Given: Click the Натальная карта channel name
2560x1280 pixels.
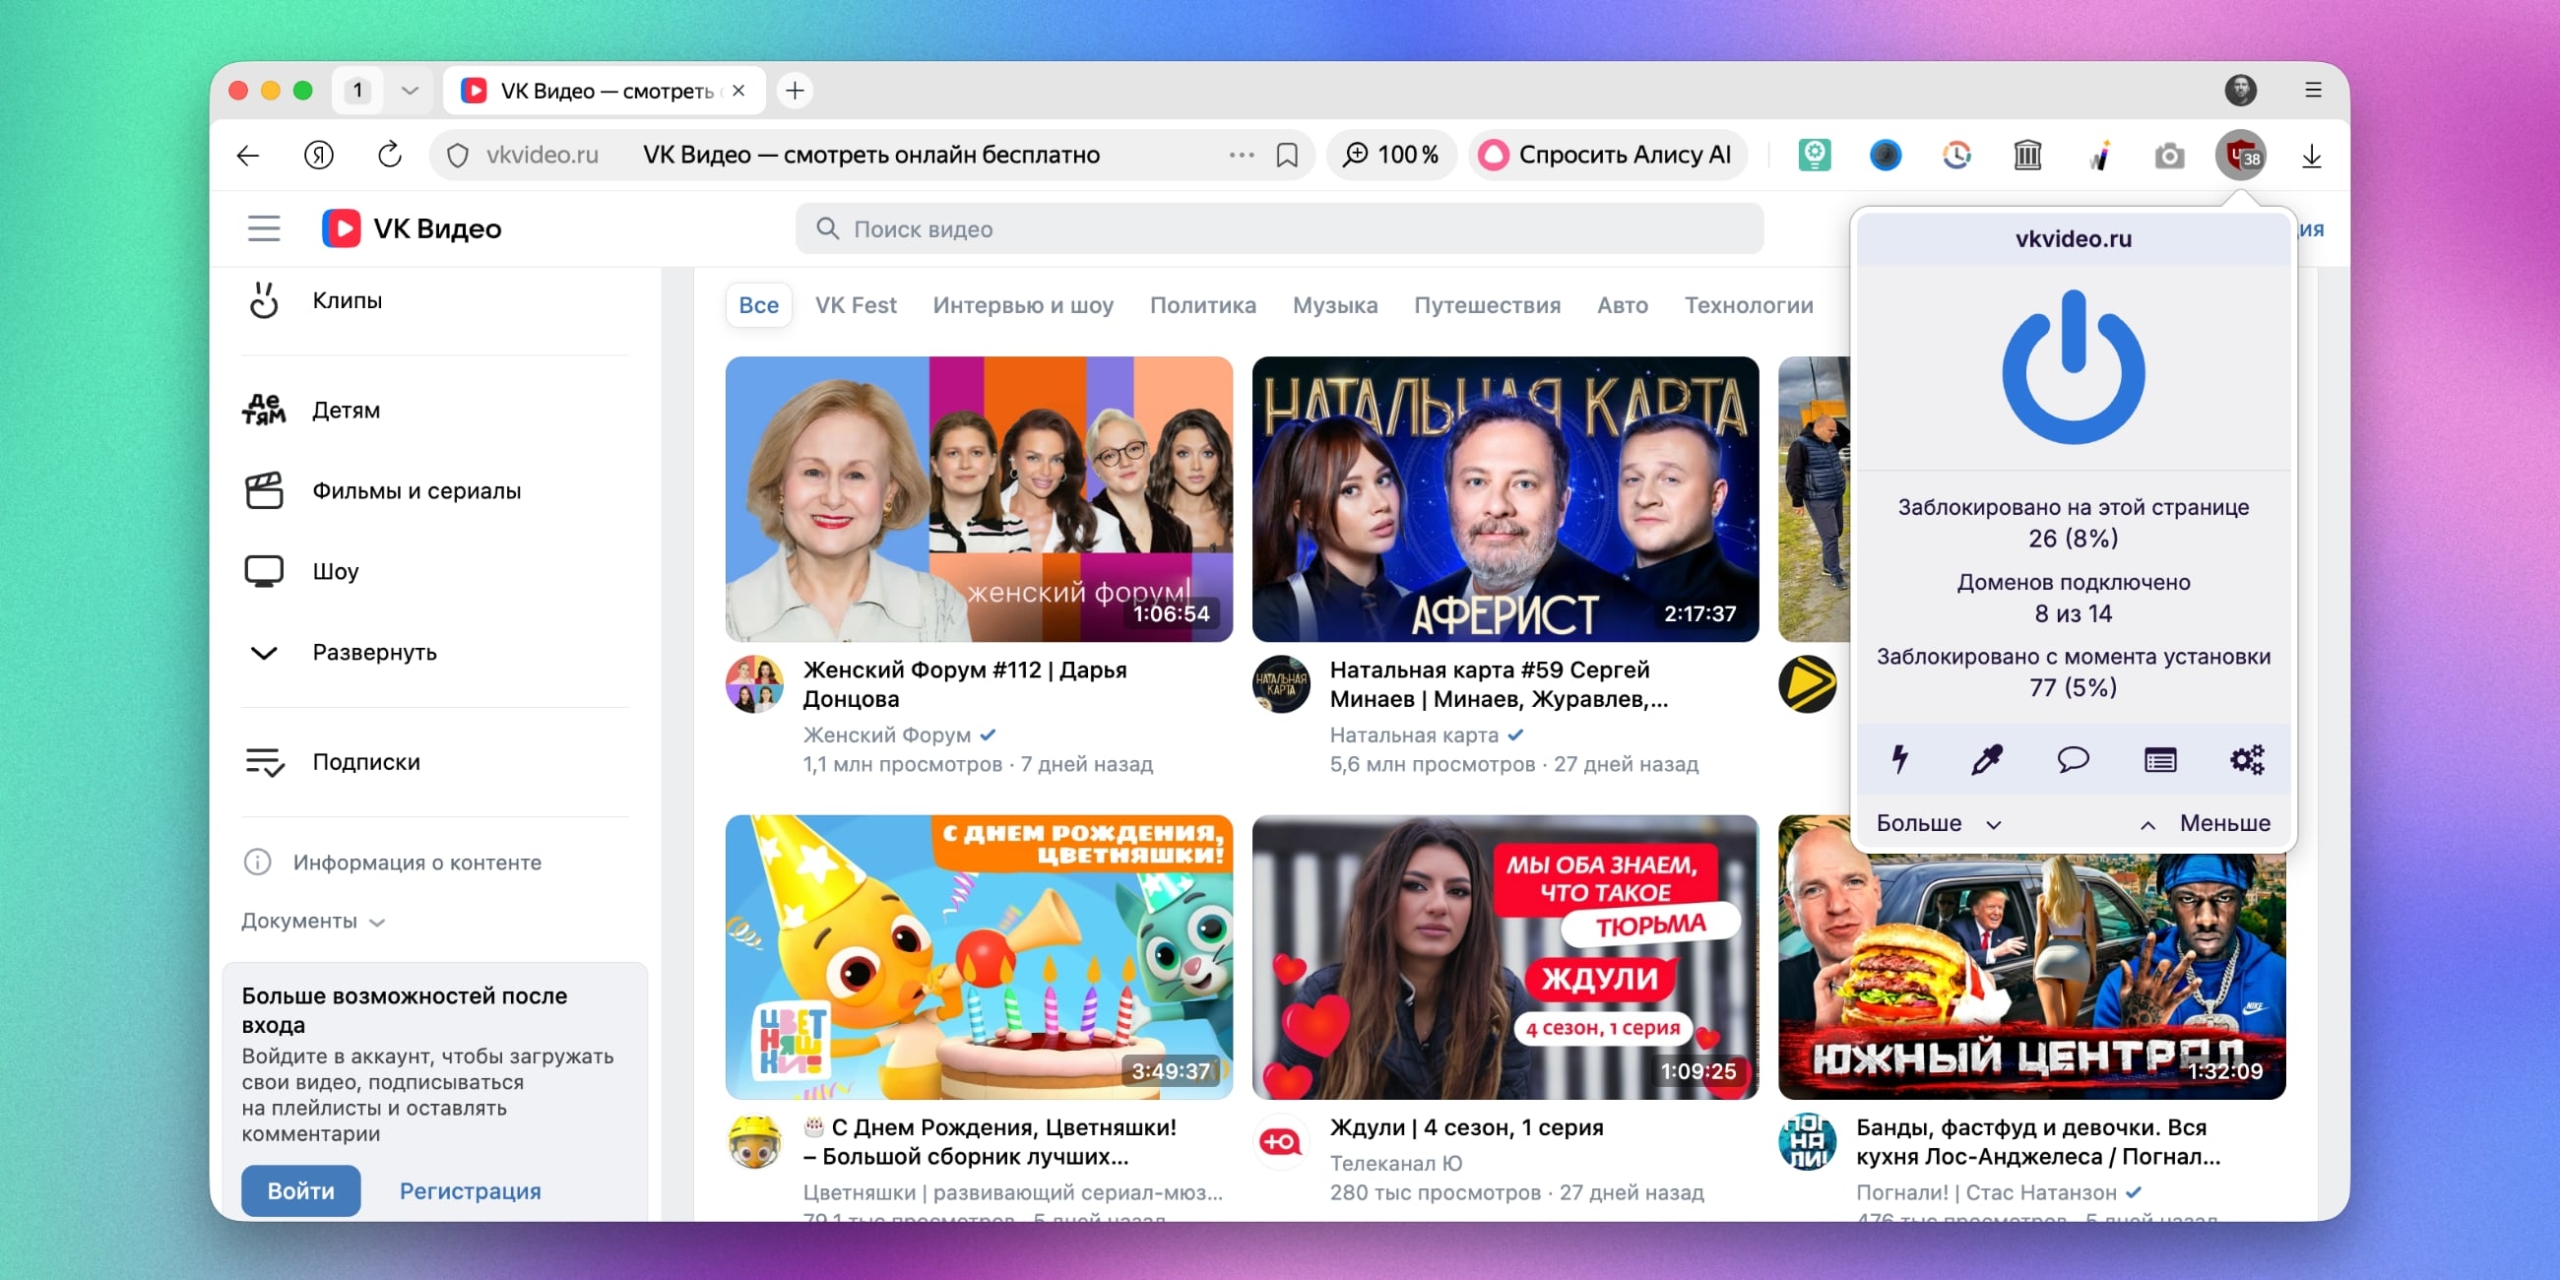Looking at the screenshot, I should point(1414,735).
